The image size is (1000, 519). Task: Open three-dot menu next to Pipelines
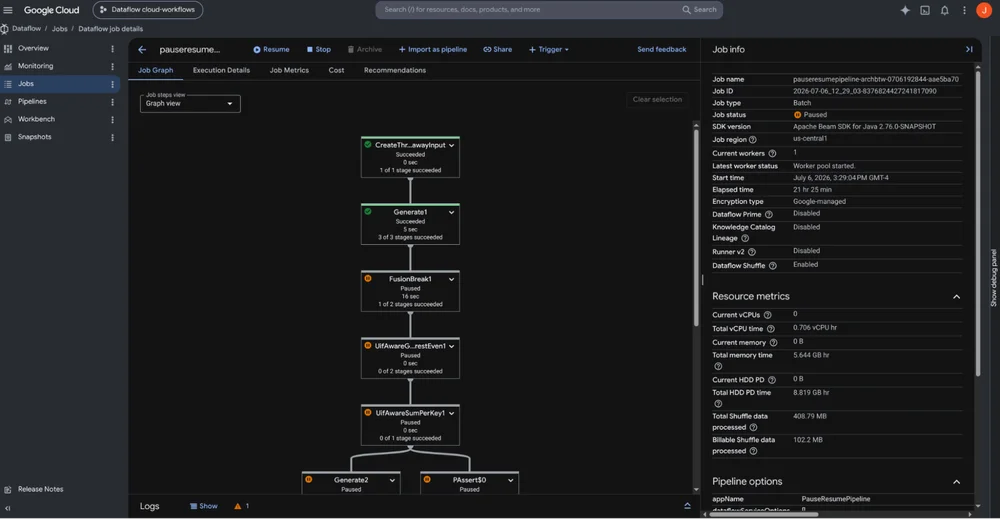click(x=112, y=102)
